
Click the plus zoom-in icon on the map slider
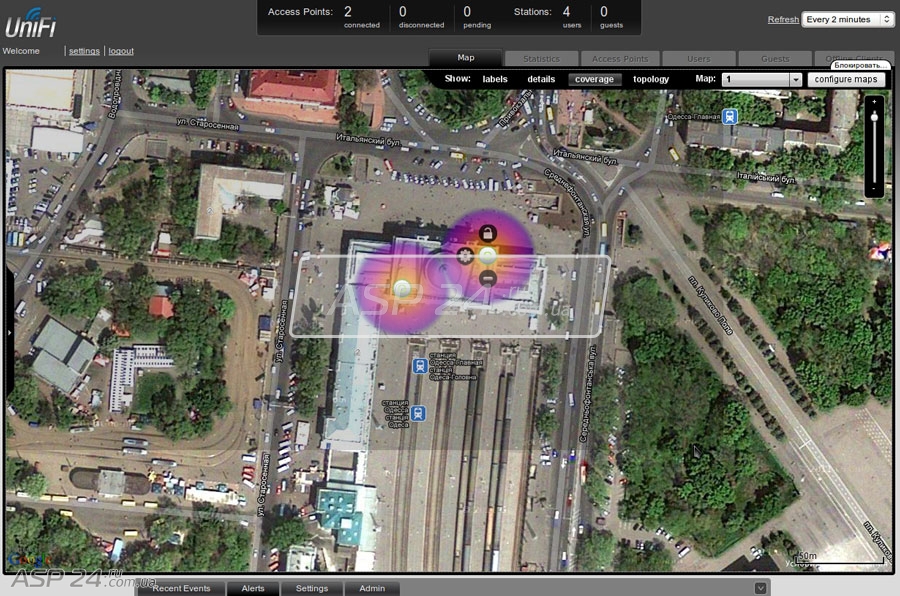coord(875,102)
